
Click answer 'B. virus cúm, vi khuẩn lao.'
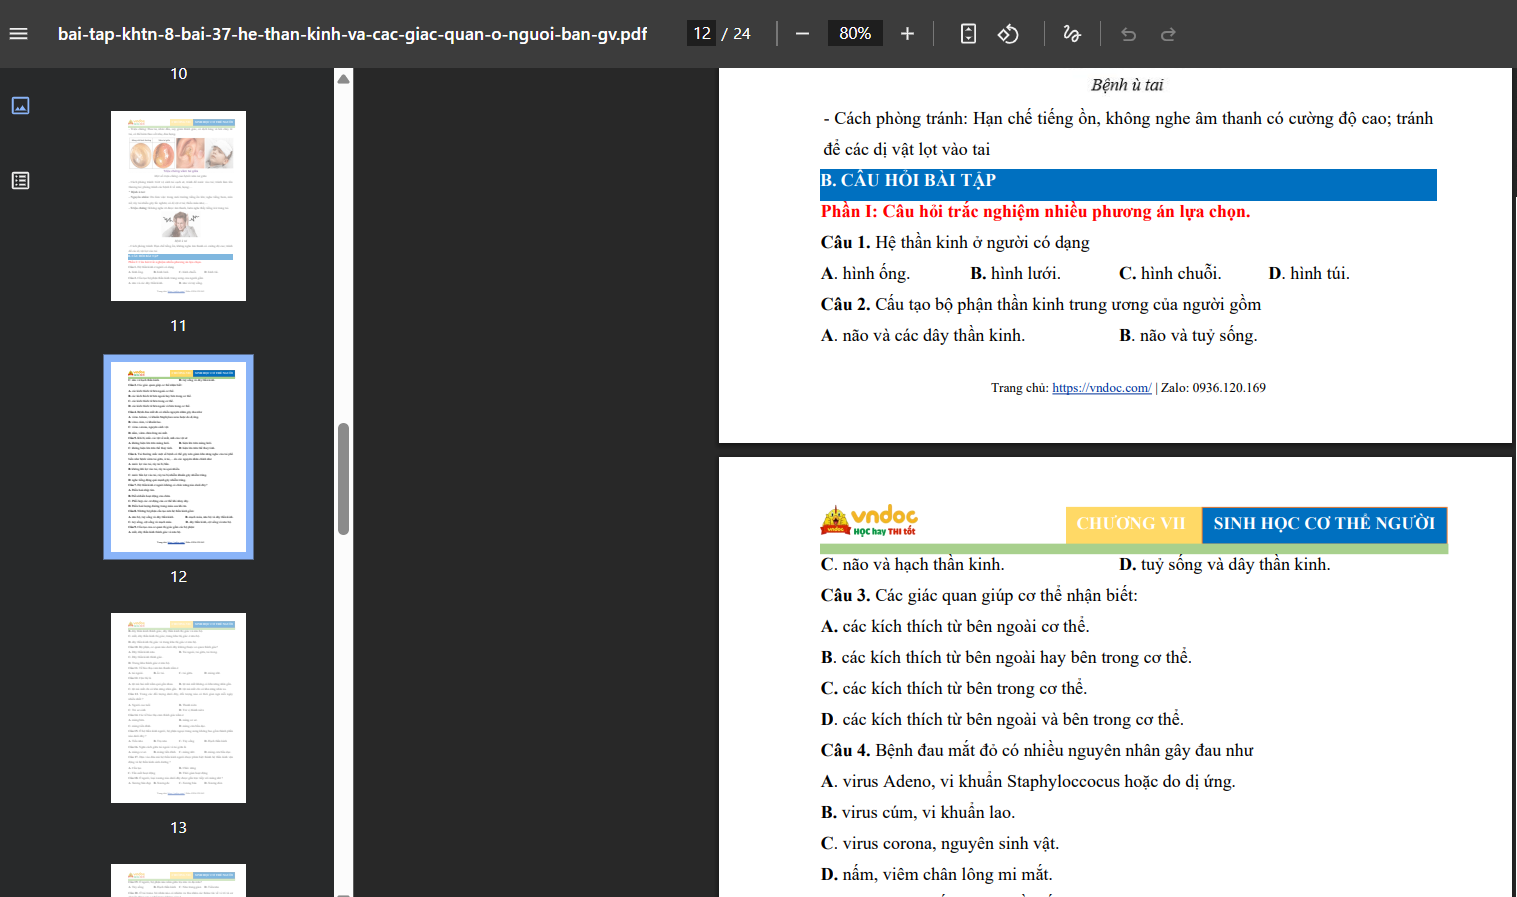(918, 812)
